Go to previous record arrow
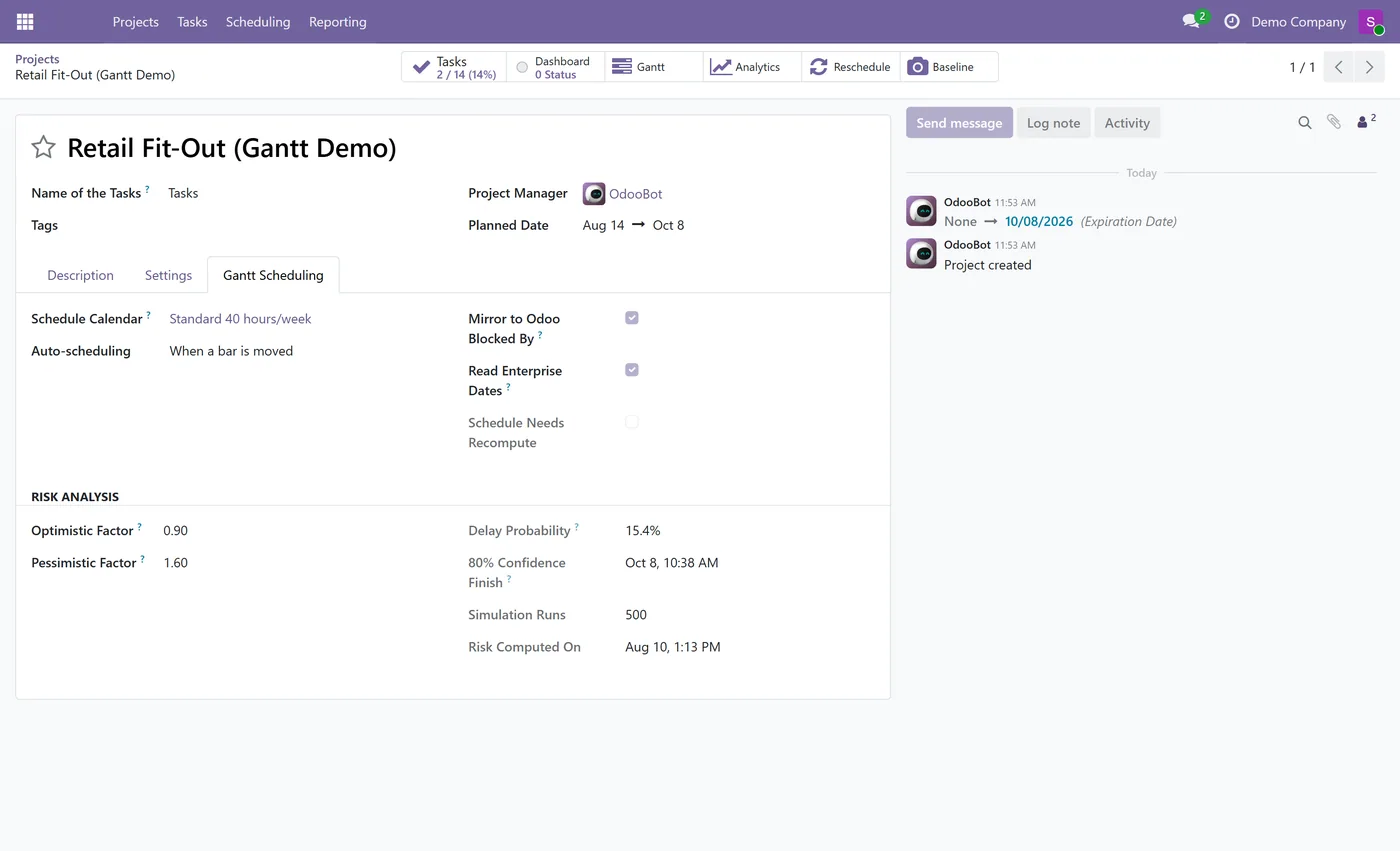The image size is (1400, 851). 1339,67
